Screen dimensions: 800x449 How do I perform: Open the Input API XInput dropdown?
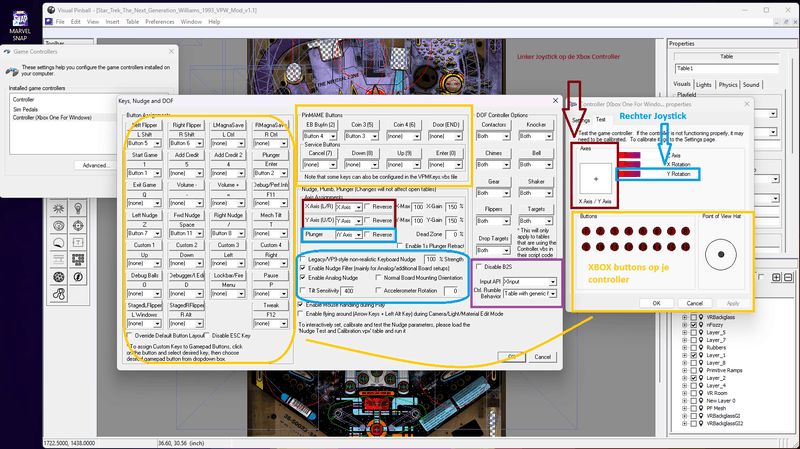click(x=530, y=282)
